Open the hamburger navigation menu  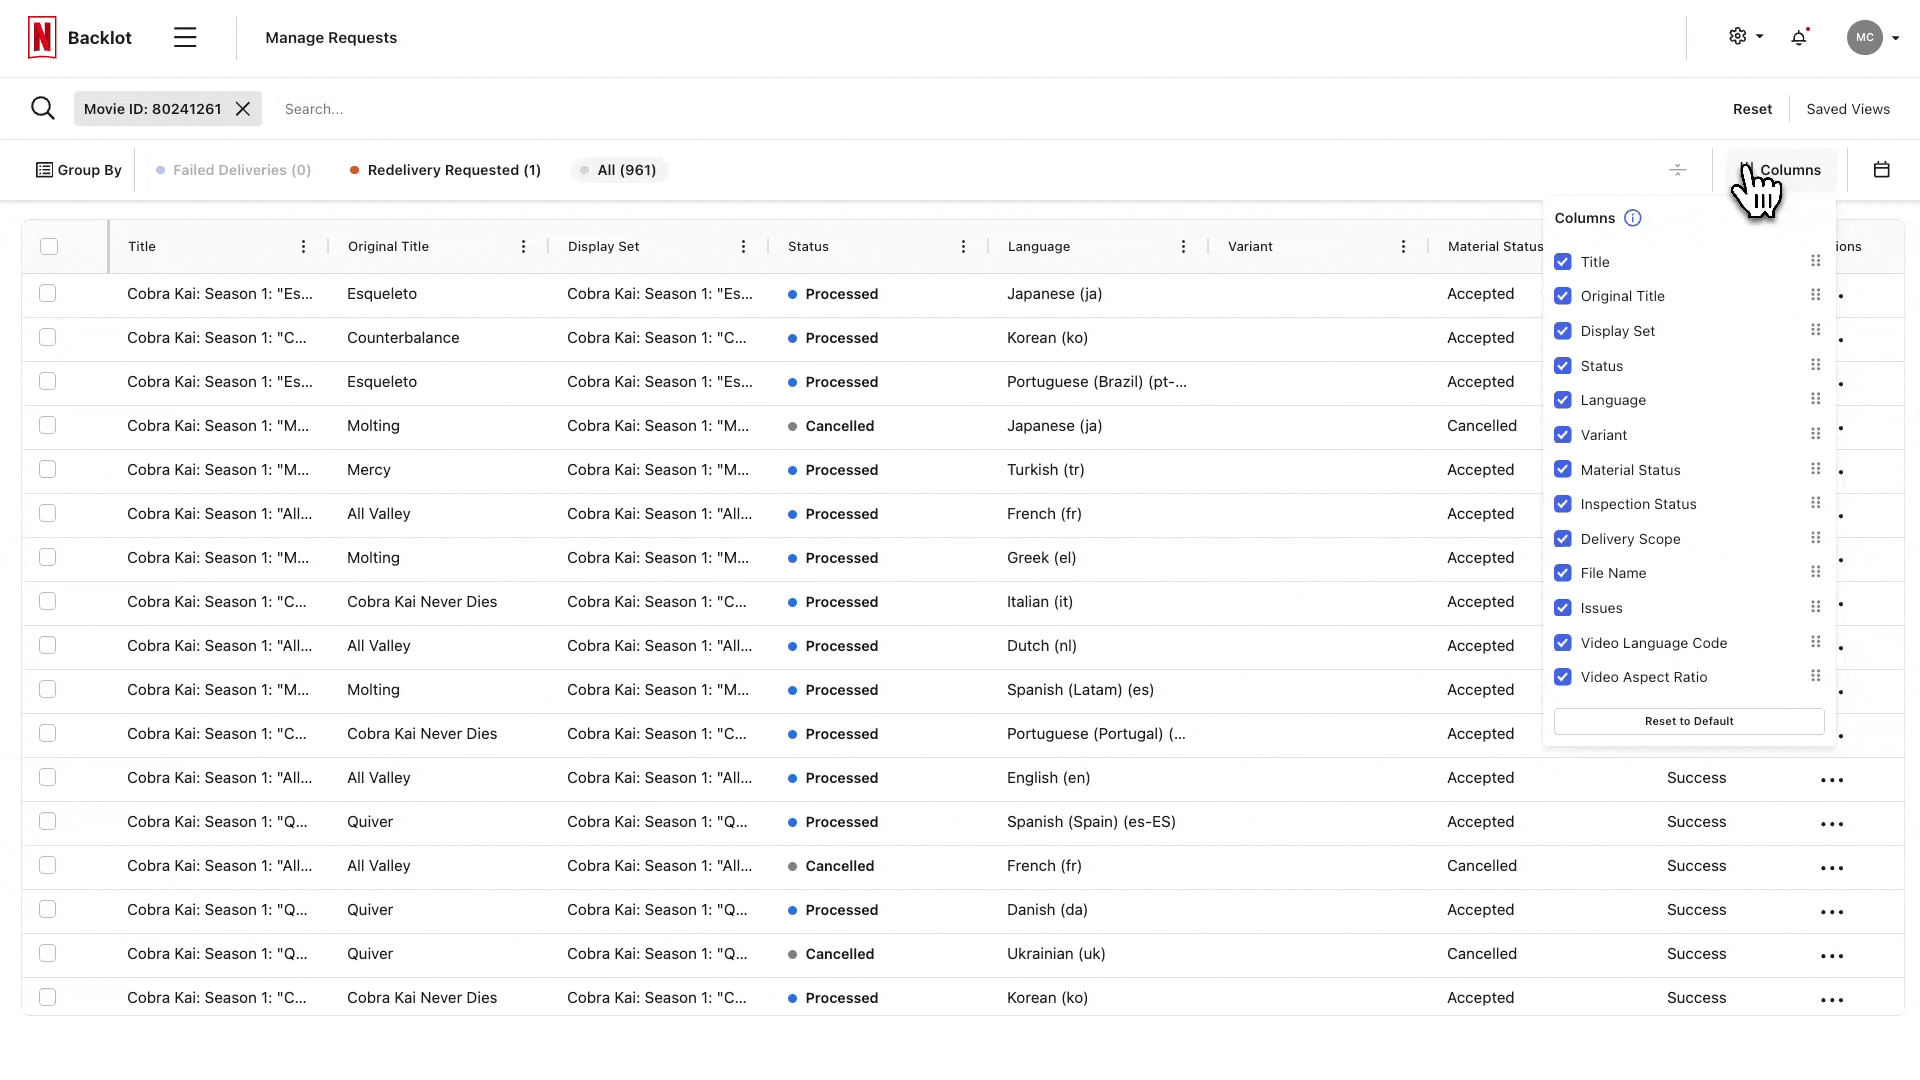(185, 37)
